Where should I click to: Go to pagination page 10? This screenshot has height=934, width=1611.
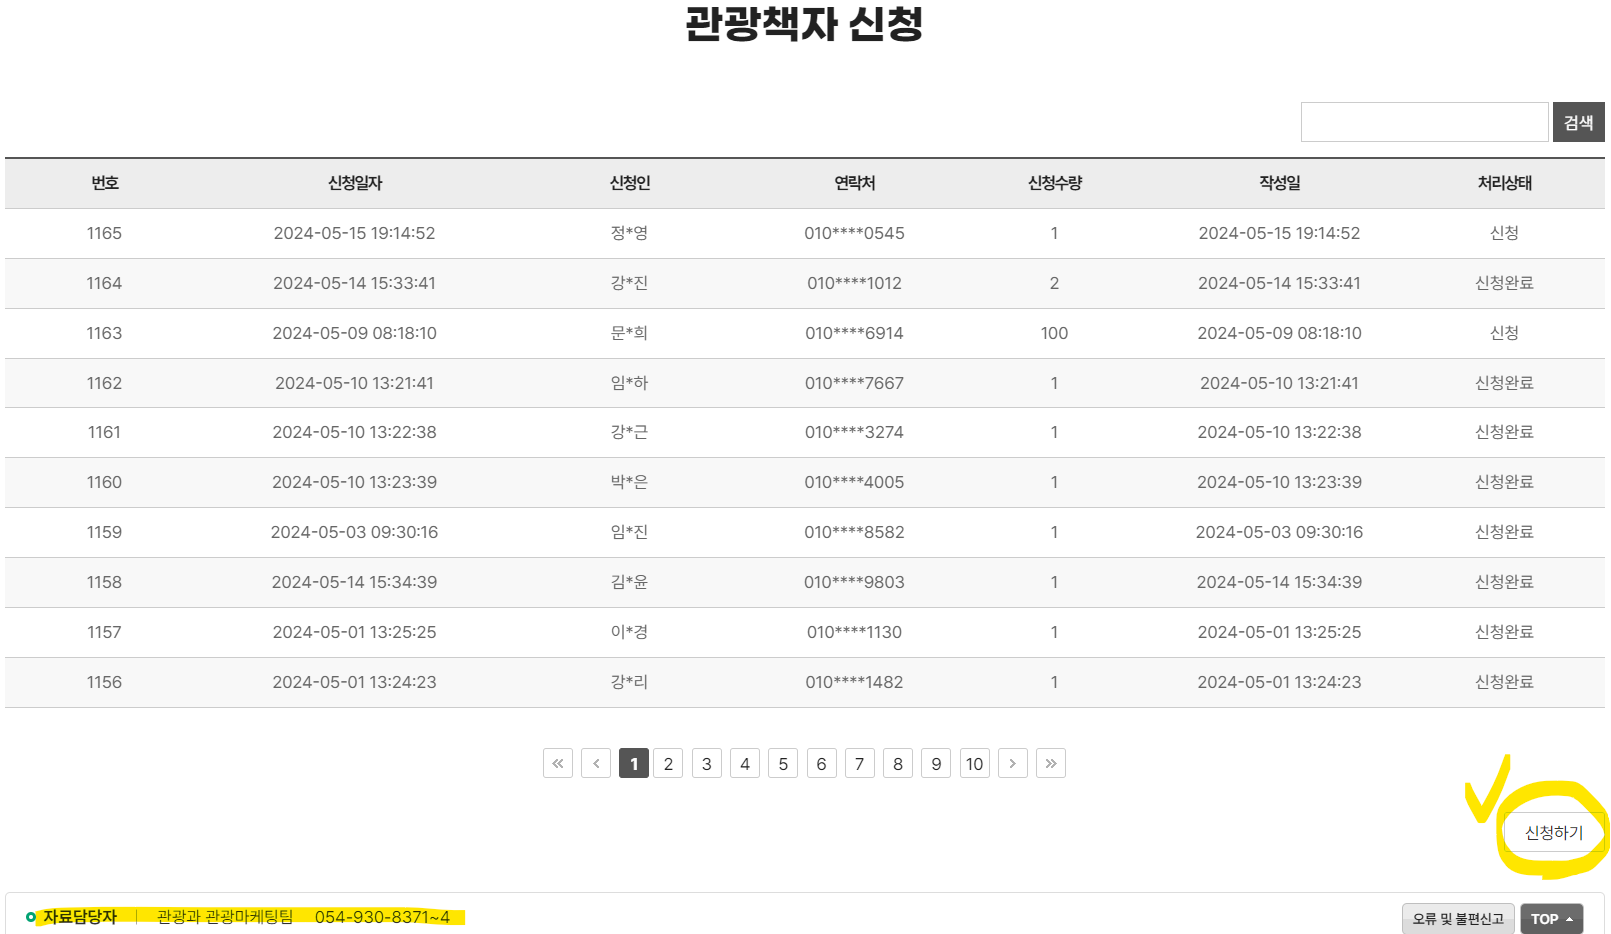pyautogui.click(x=975, y=763)
